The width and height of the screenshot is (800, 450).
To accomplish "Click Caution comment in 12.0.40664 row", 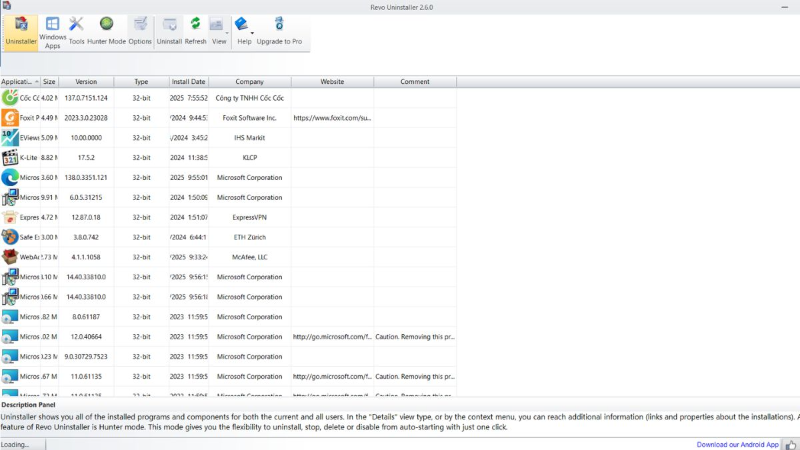I will click(415, 336).
